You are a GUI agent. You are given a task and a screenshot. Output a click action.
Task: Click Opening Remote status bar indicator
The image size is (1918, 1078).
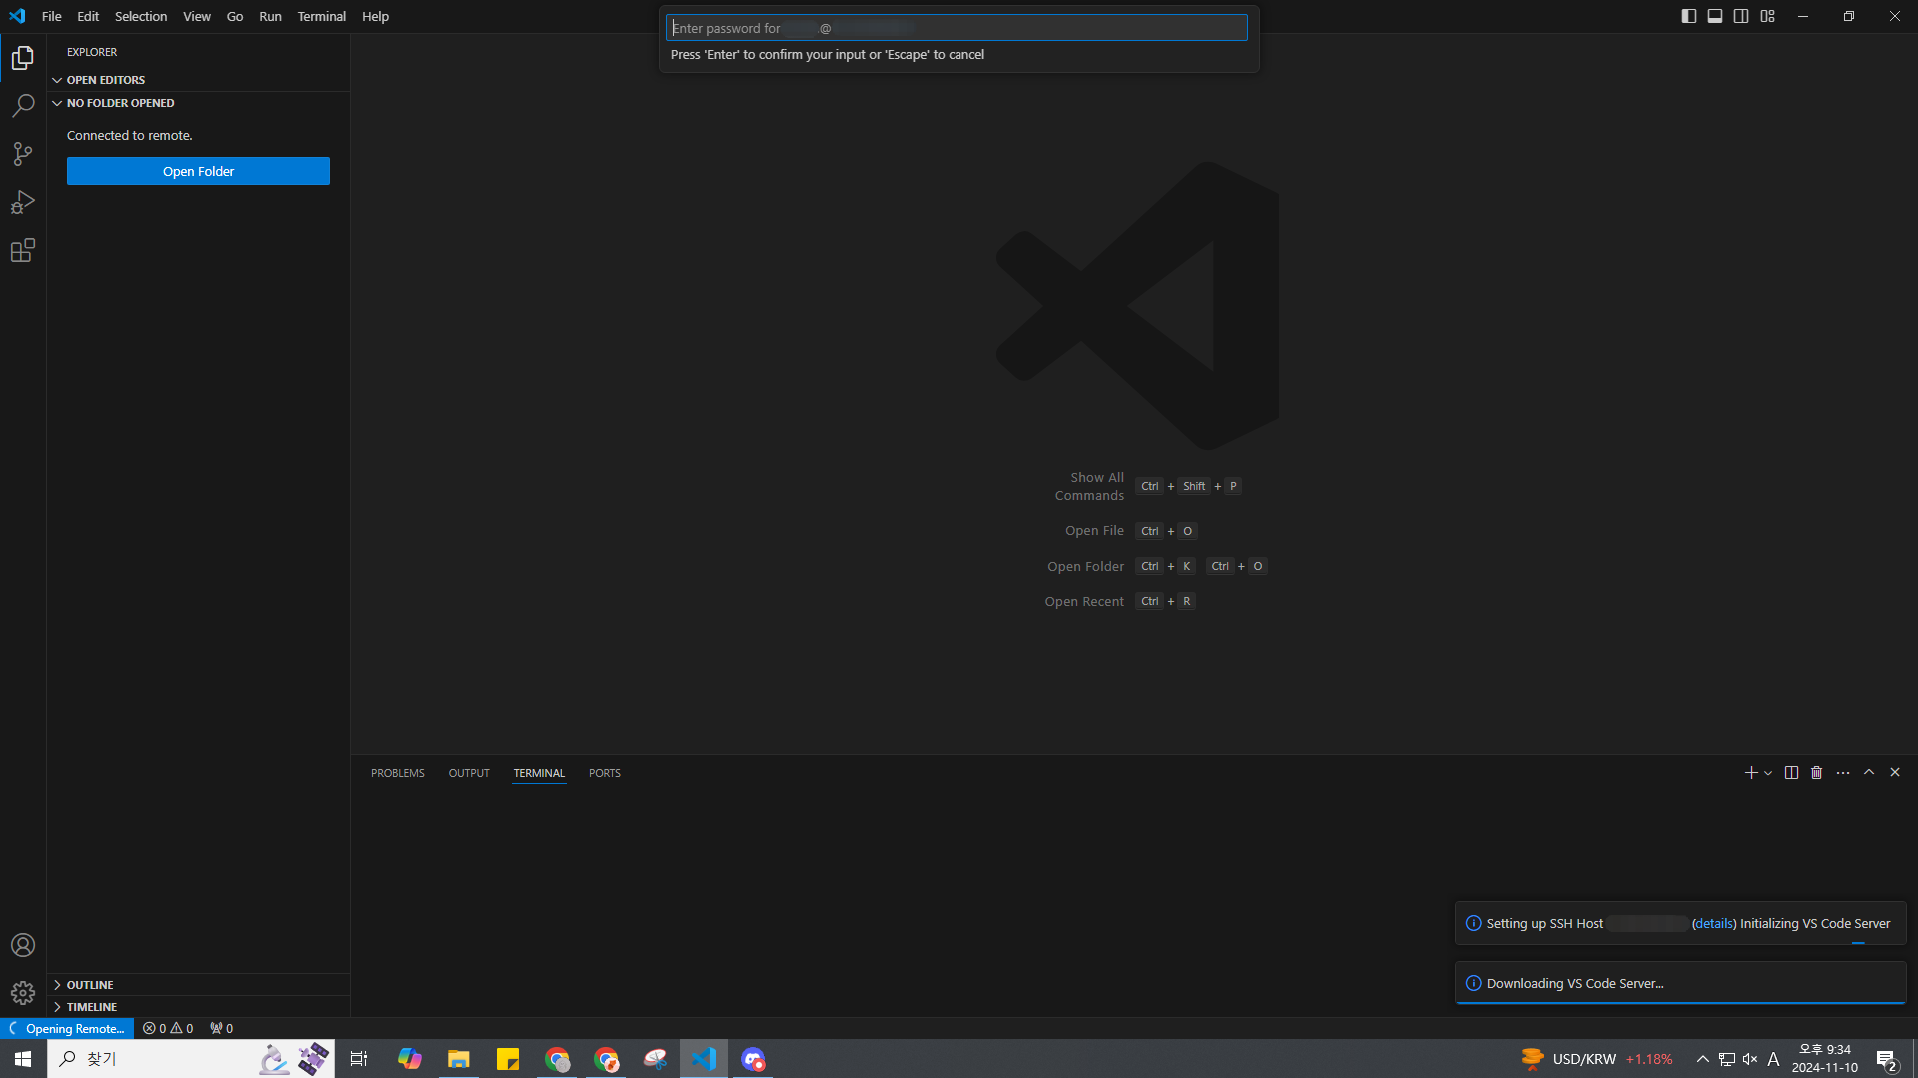coord(67,1028)
